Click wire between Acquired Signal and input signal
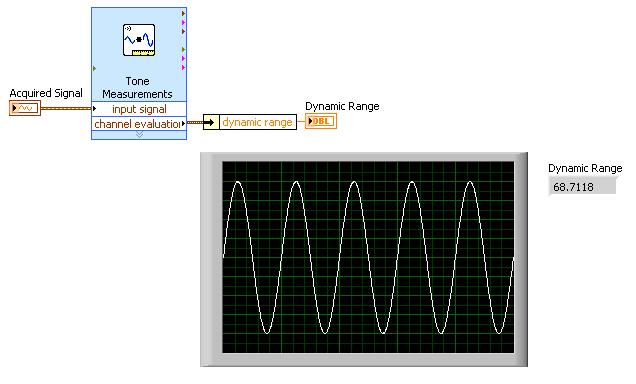 coord(66,108)
